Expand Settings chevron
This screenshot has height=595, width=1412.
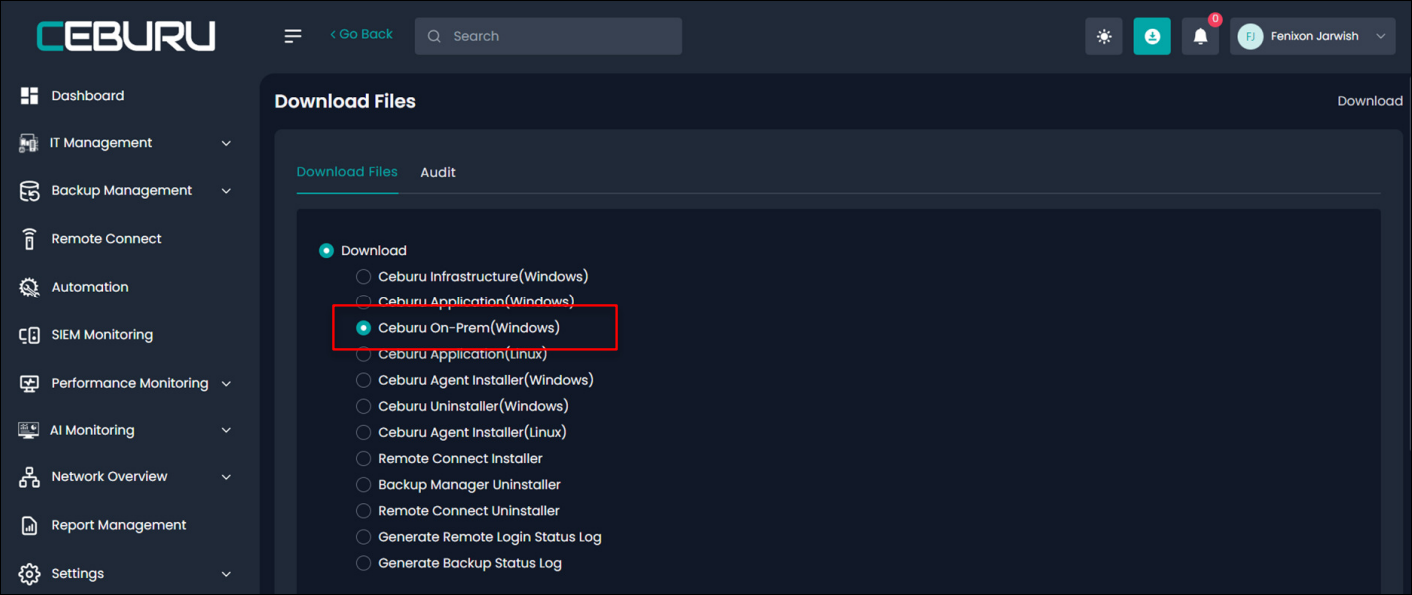click(226, 574)
